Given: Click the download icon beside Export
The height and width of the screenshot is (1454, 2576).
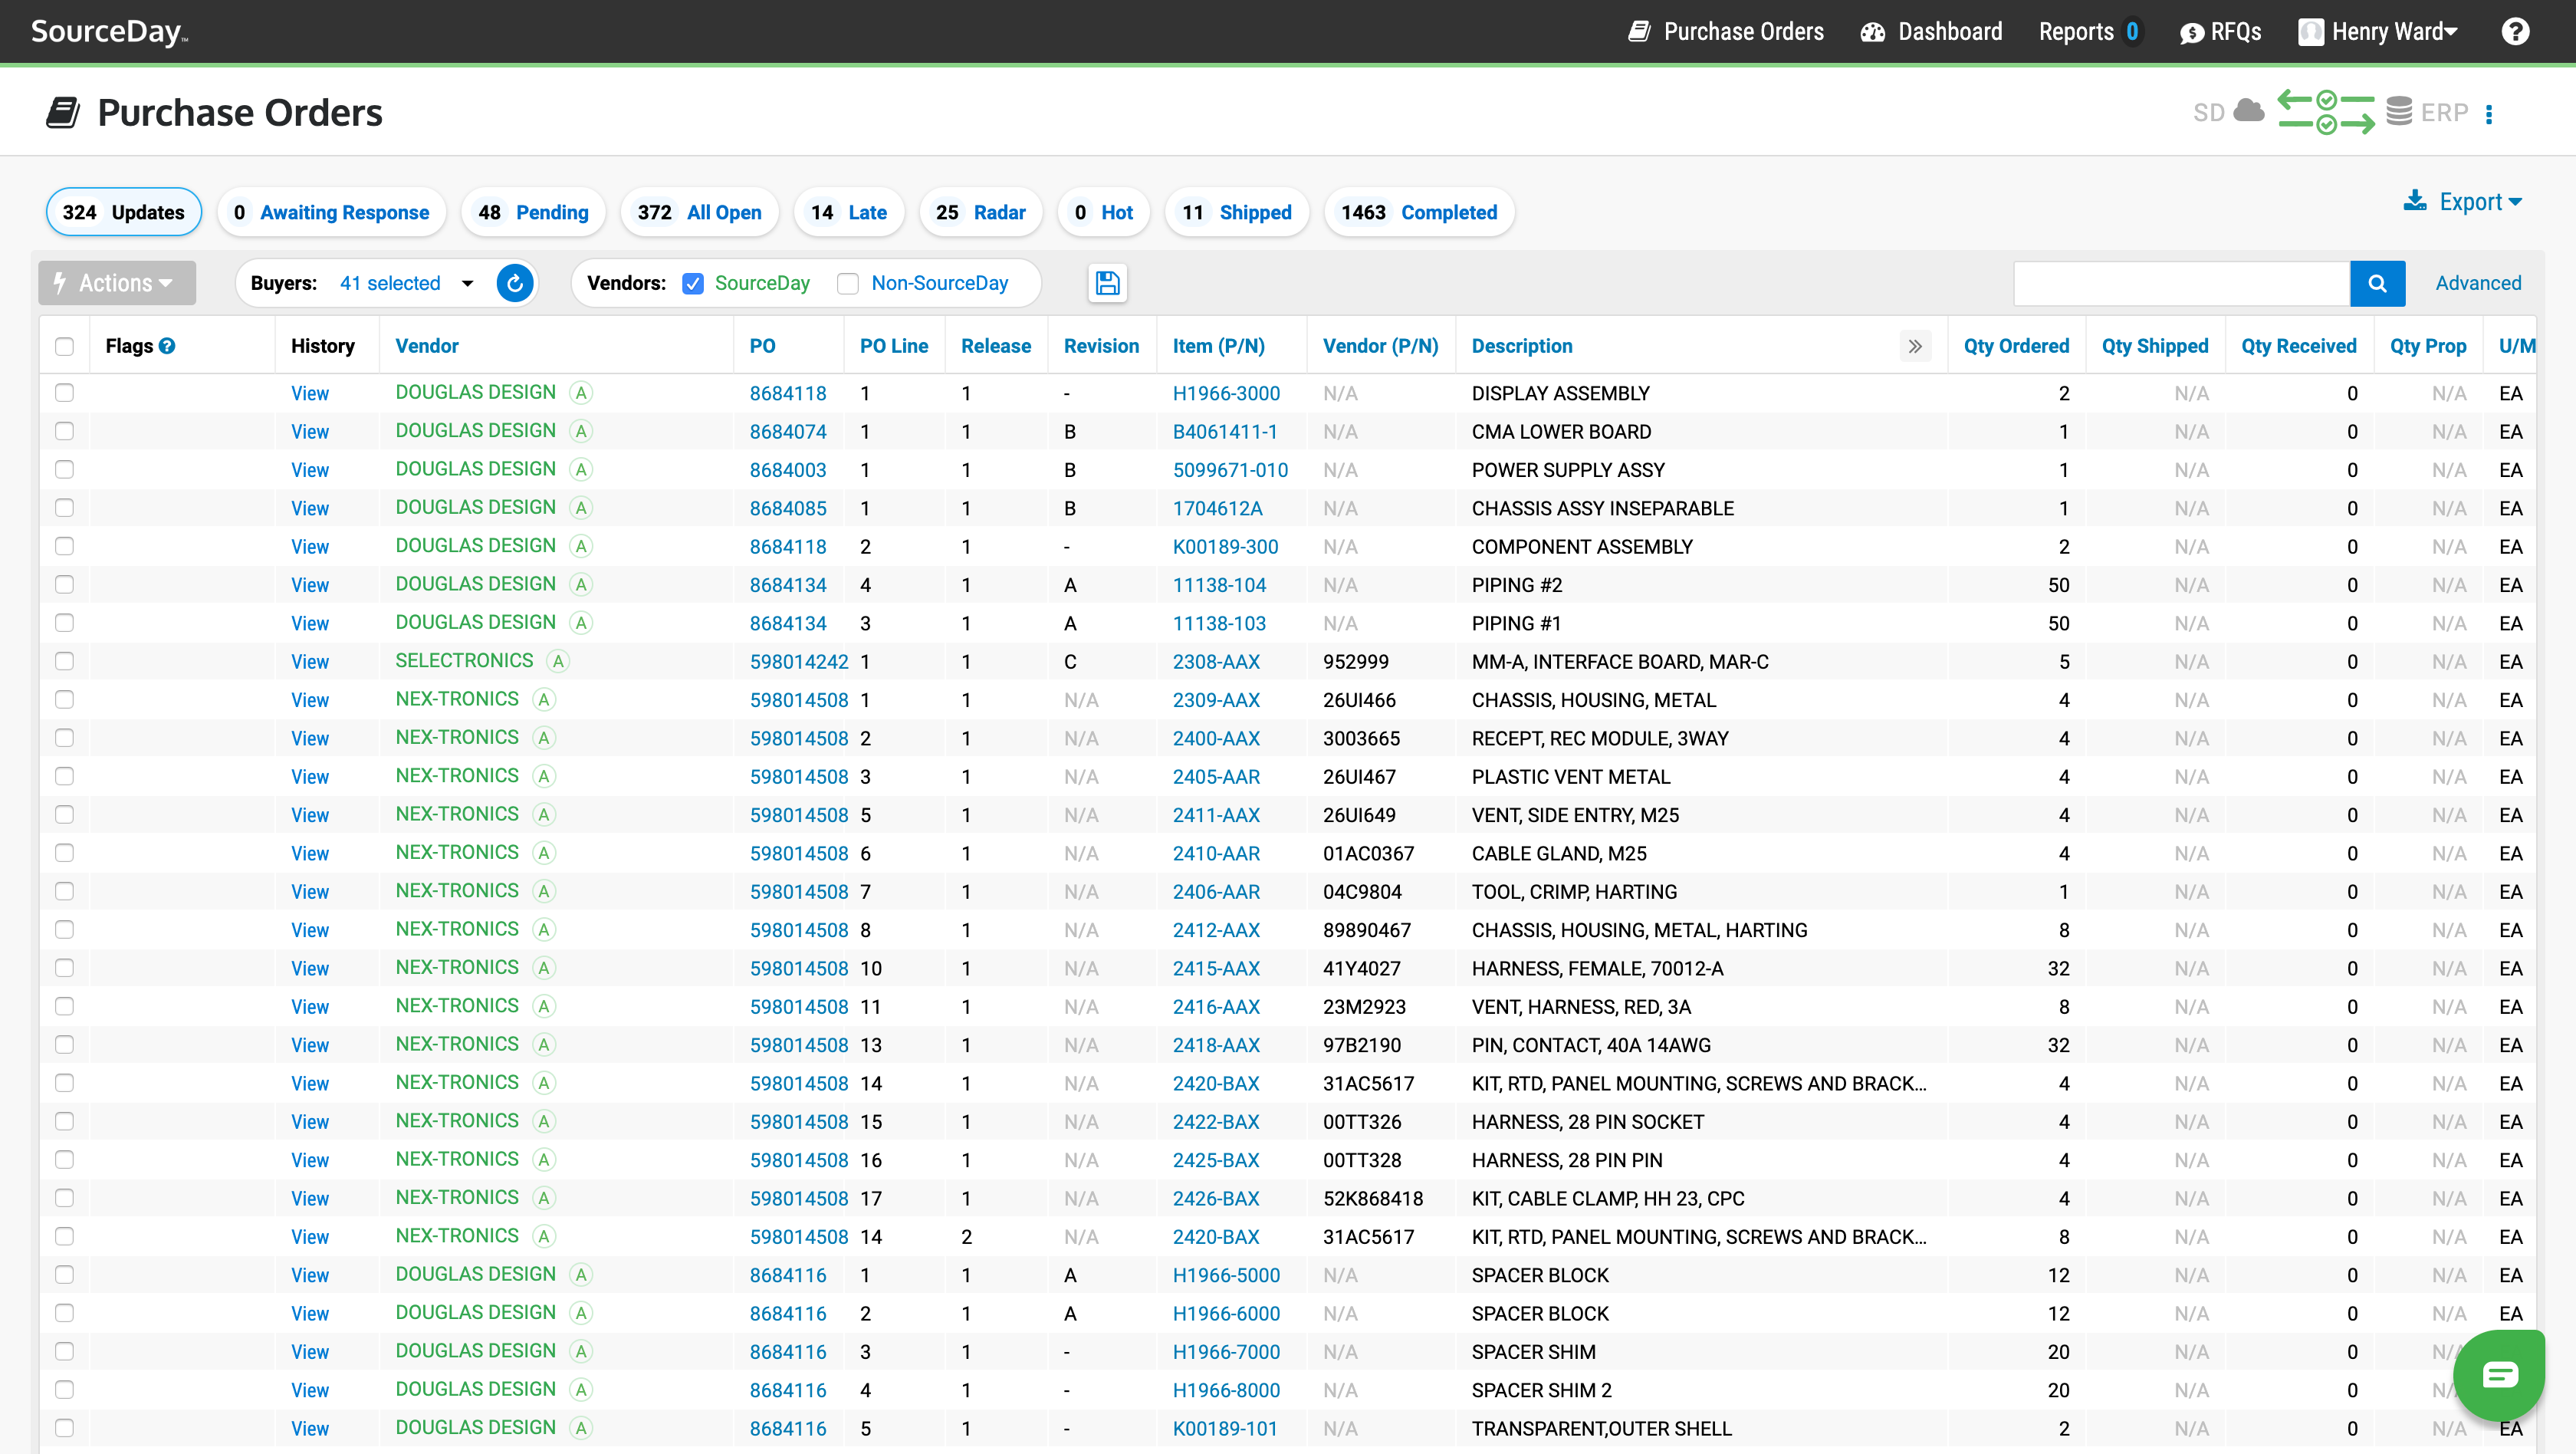Looking at the screenshot, I should 2415,201.
